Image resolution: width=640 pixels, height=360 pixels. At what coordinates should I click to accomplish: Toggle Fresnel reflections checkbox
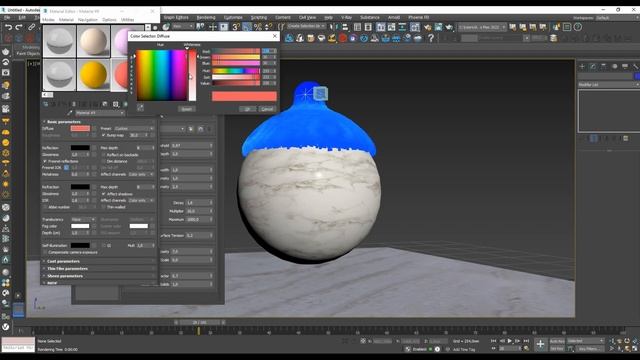(x=45, y=161)
